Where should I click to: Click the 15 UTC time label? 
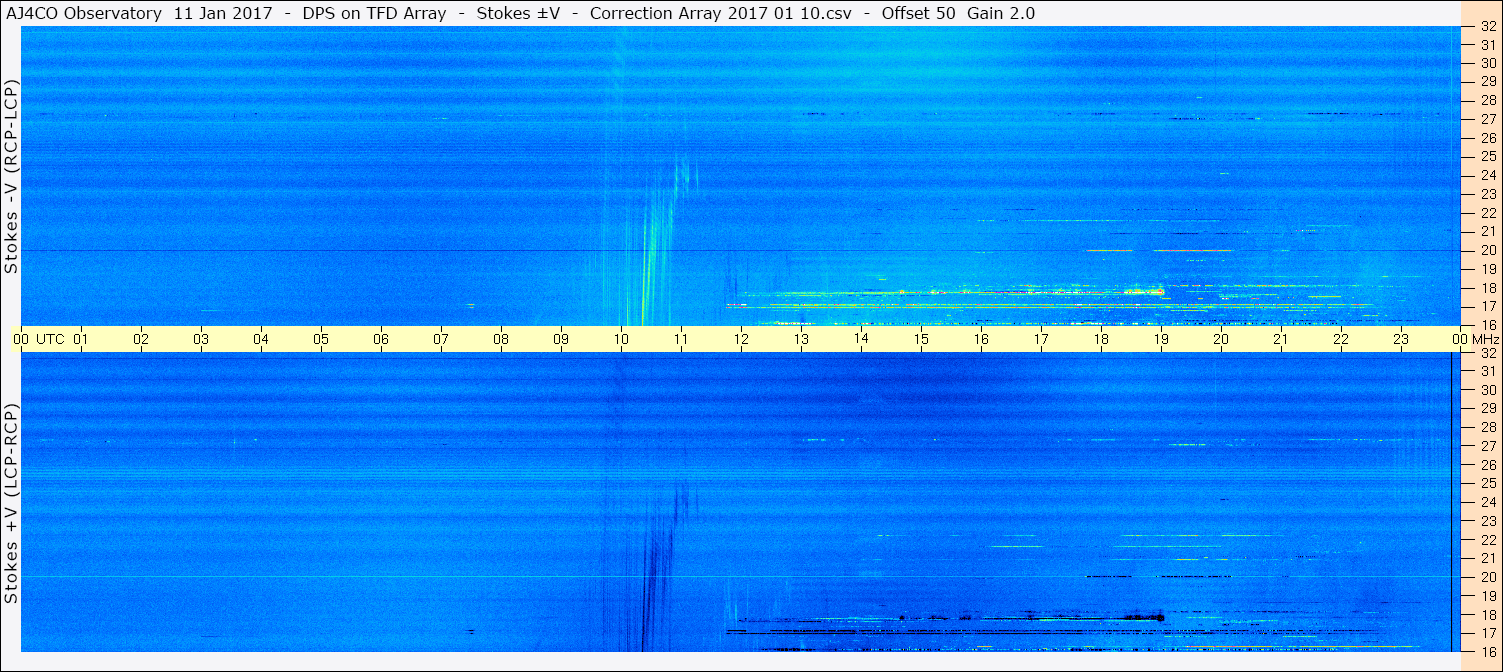pos(921,339)
